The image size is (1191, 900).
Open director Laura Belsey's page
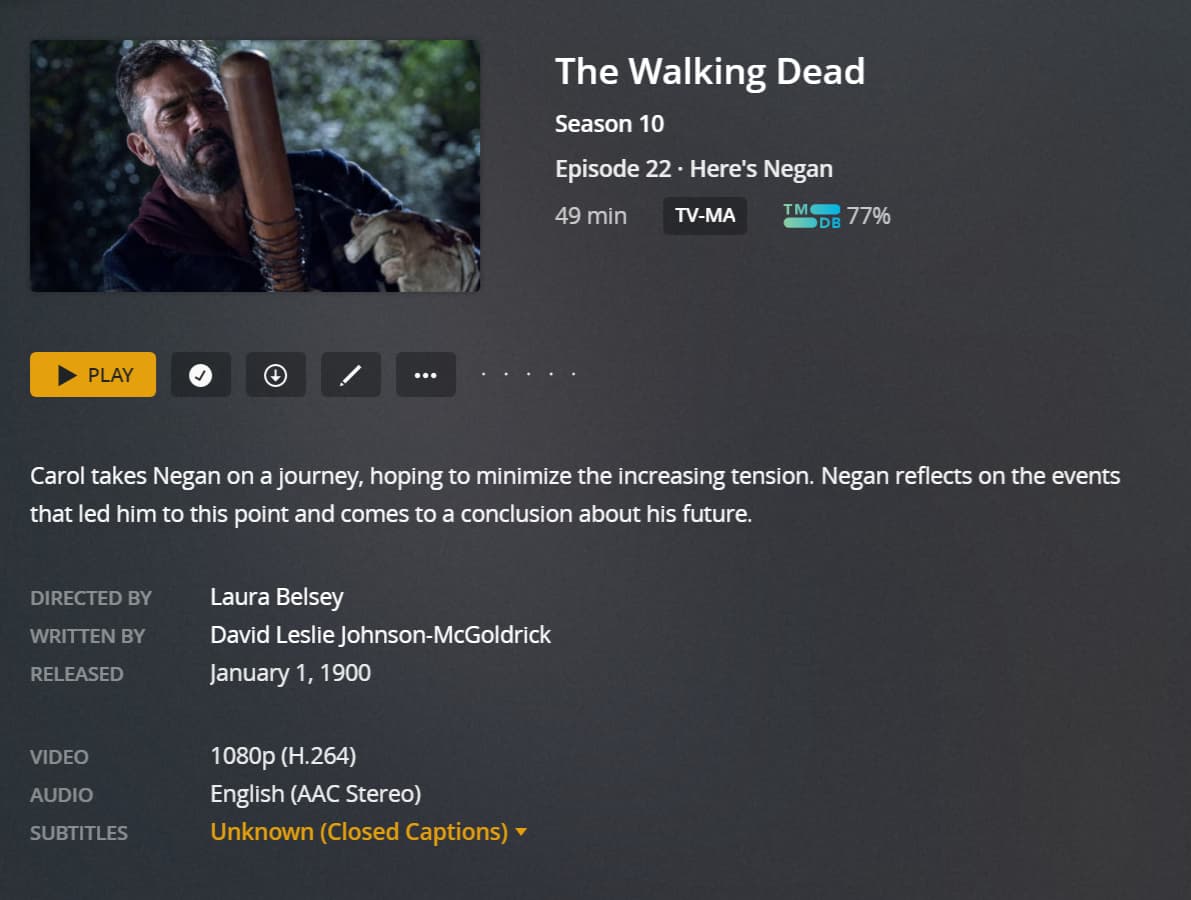[x=276, y=597]
